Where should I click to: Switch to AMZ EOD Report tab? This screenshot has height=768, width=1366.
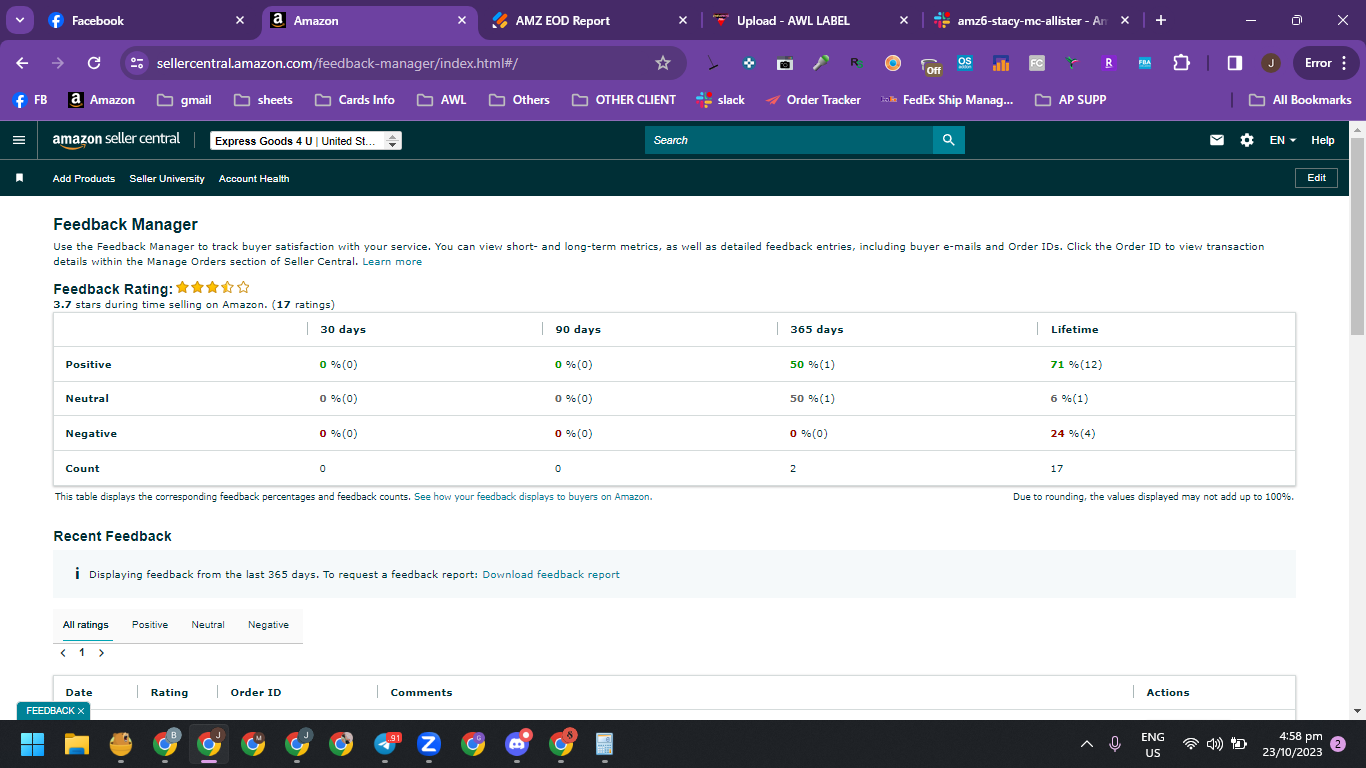[591, 20]
